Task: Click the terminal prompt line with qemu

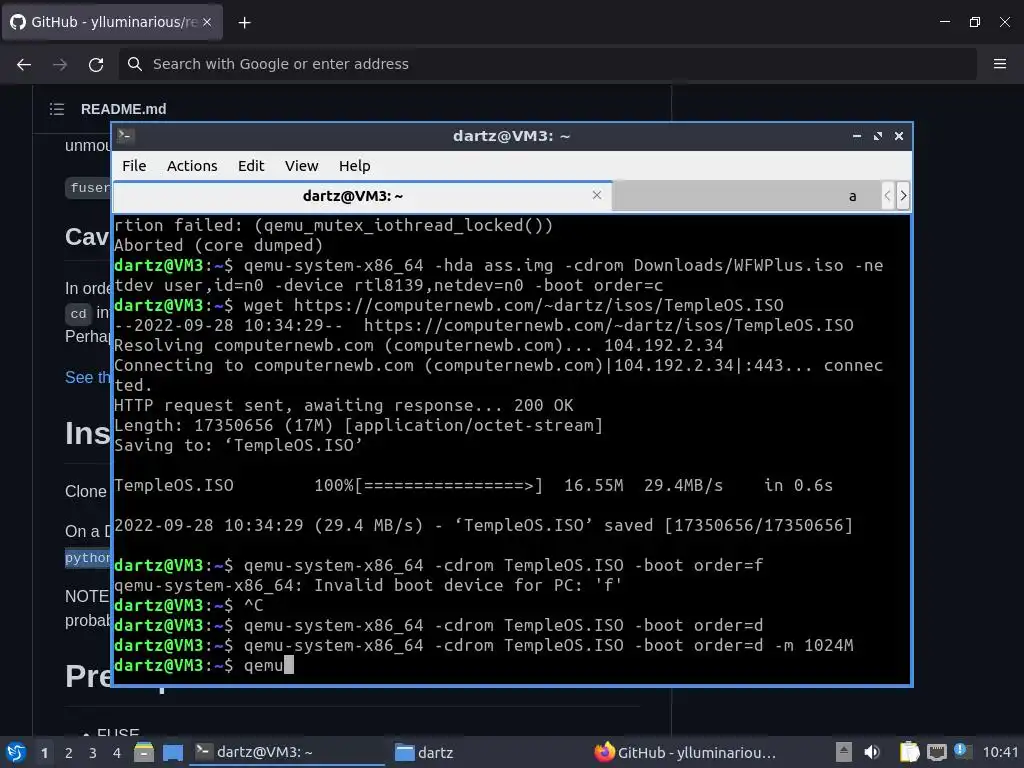Action: (204, 665)
